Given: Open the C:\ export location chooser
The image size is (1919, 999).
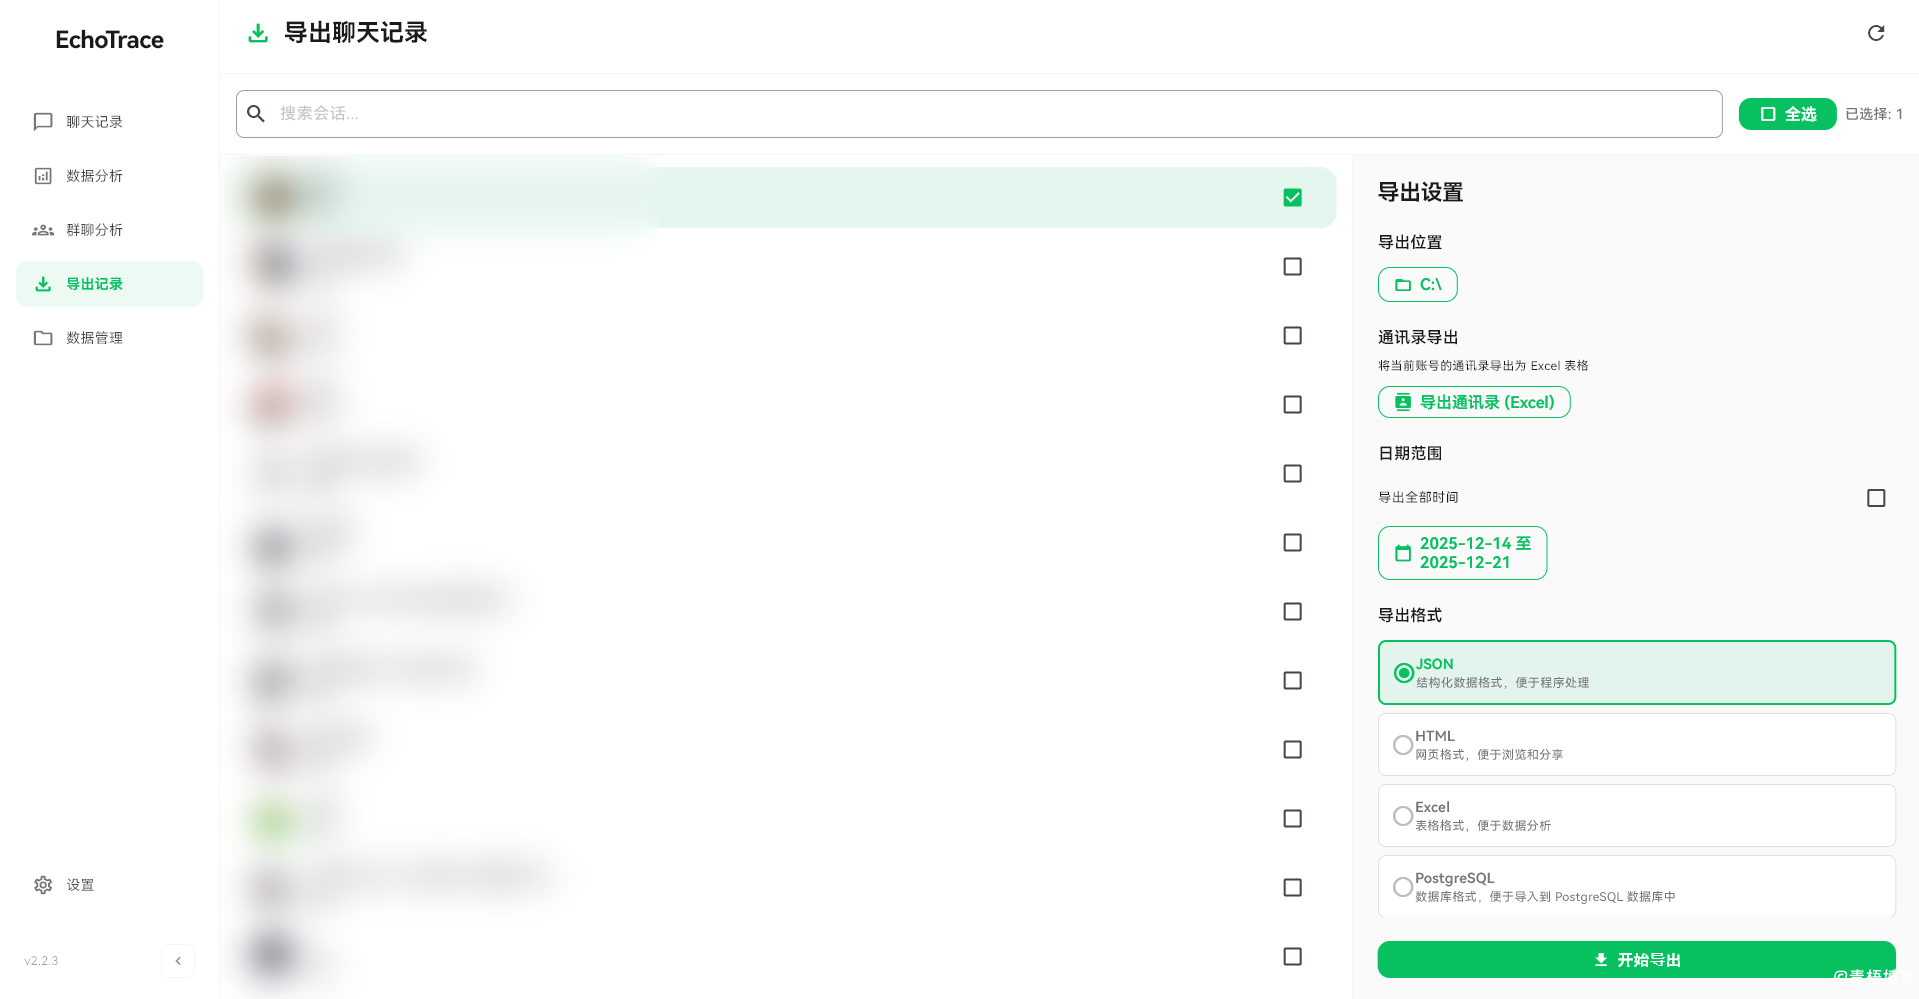Looking at the screenshot, I should 1417,285.
